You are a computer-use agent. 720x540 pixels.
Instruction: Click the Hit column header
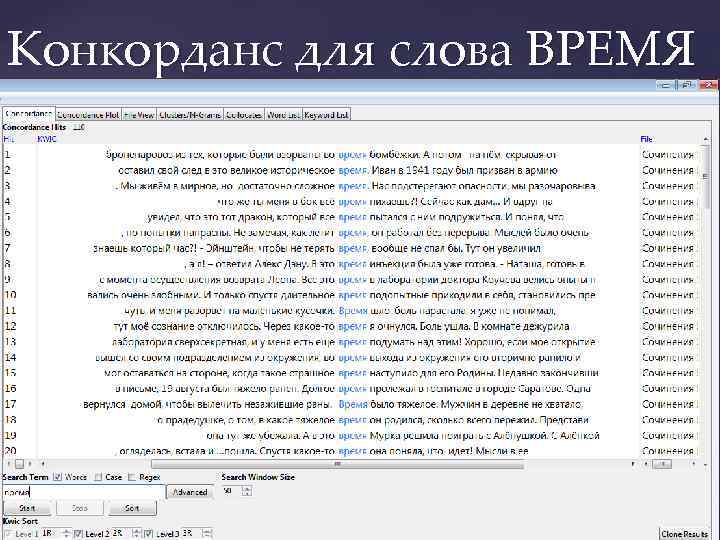point(9,139)
